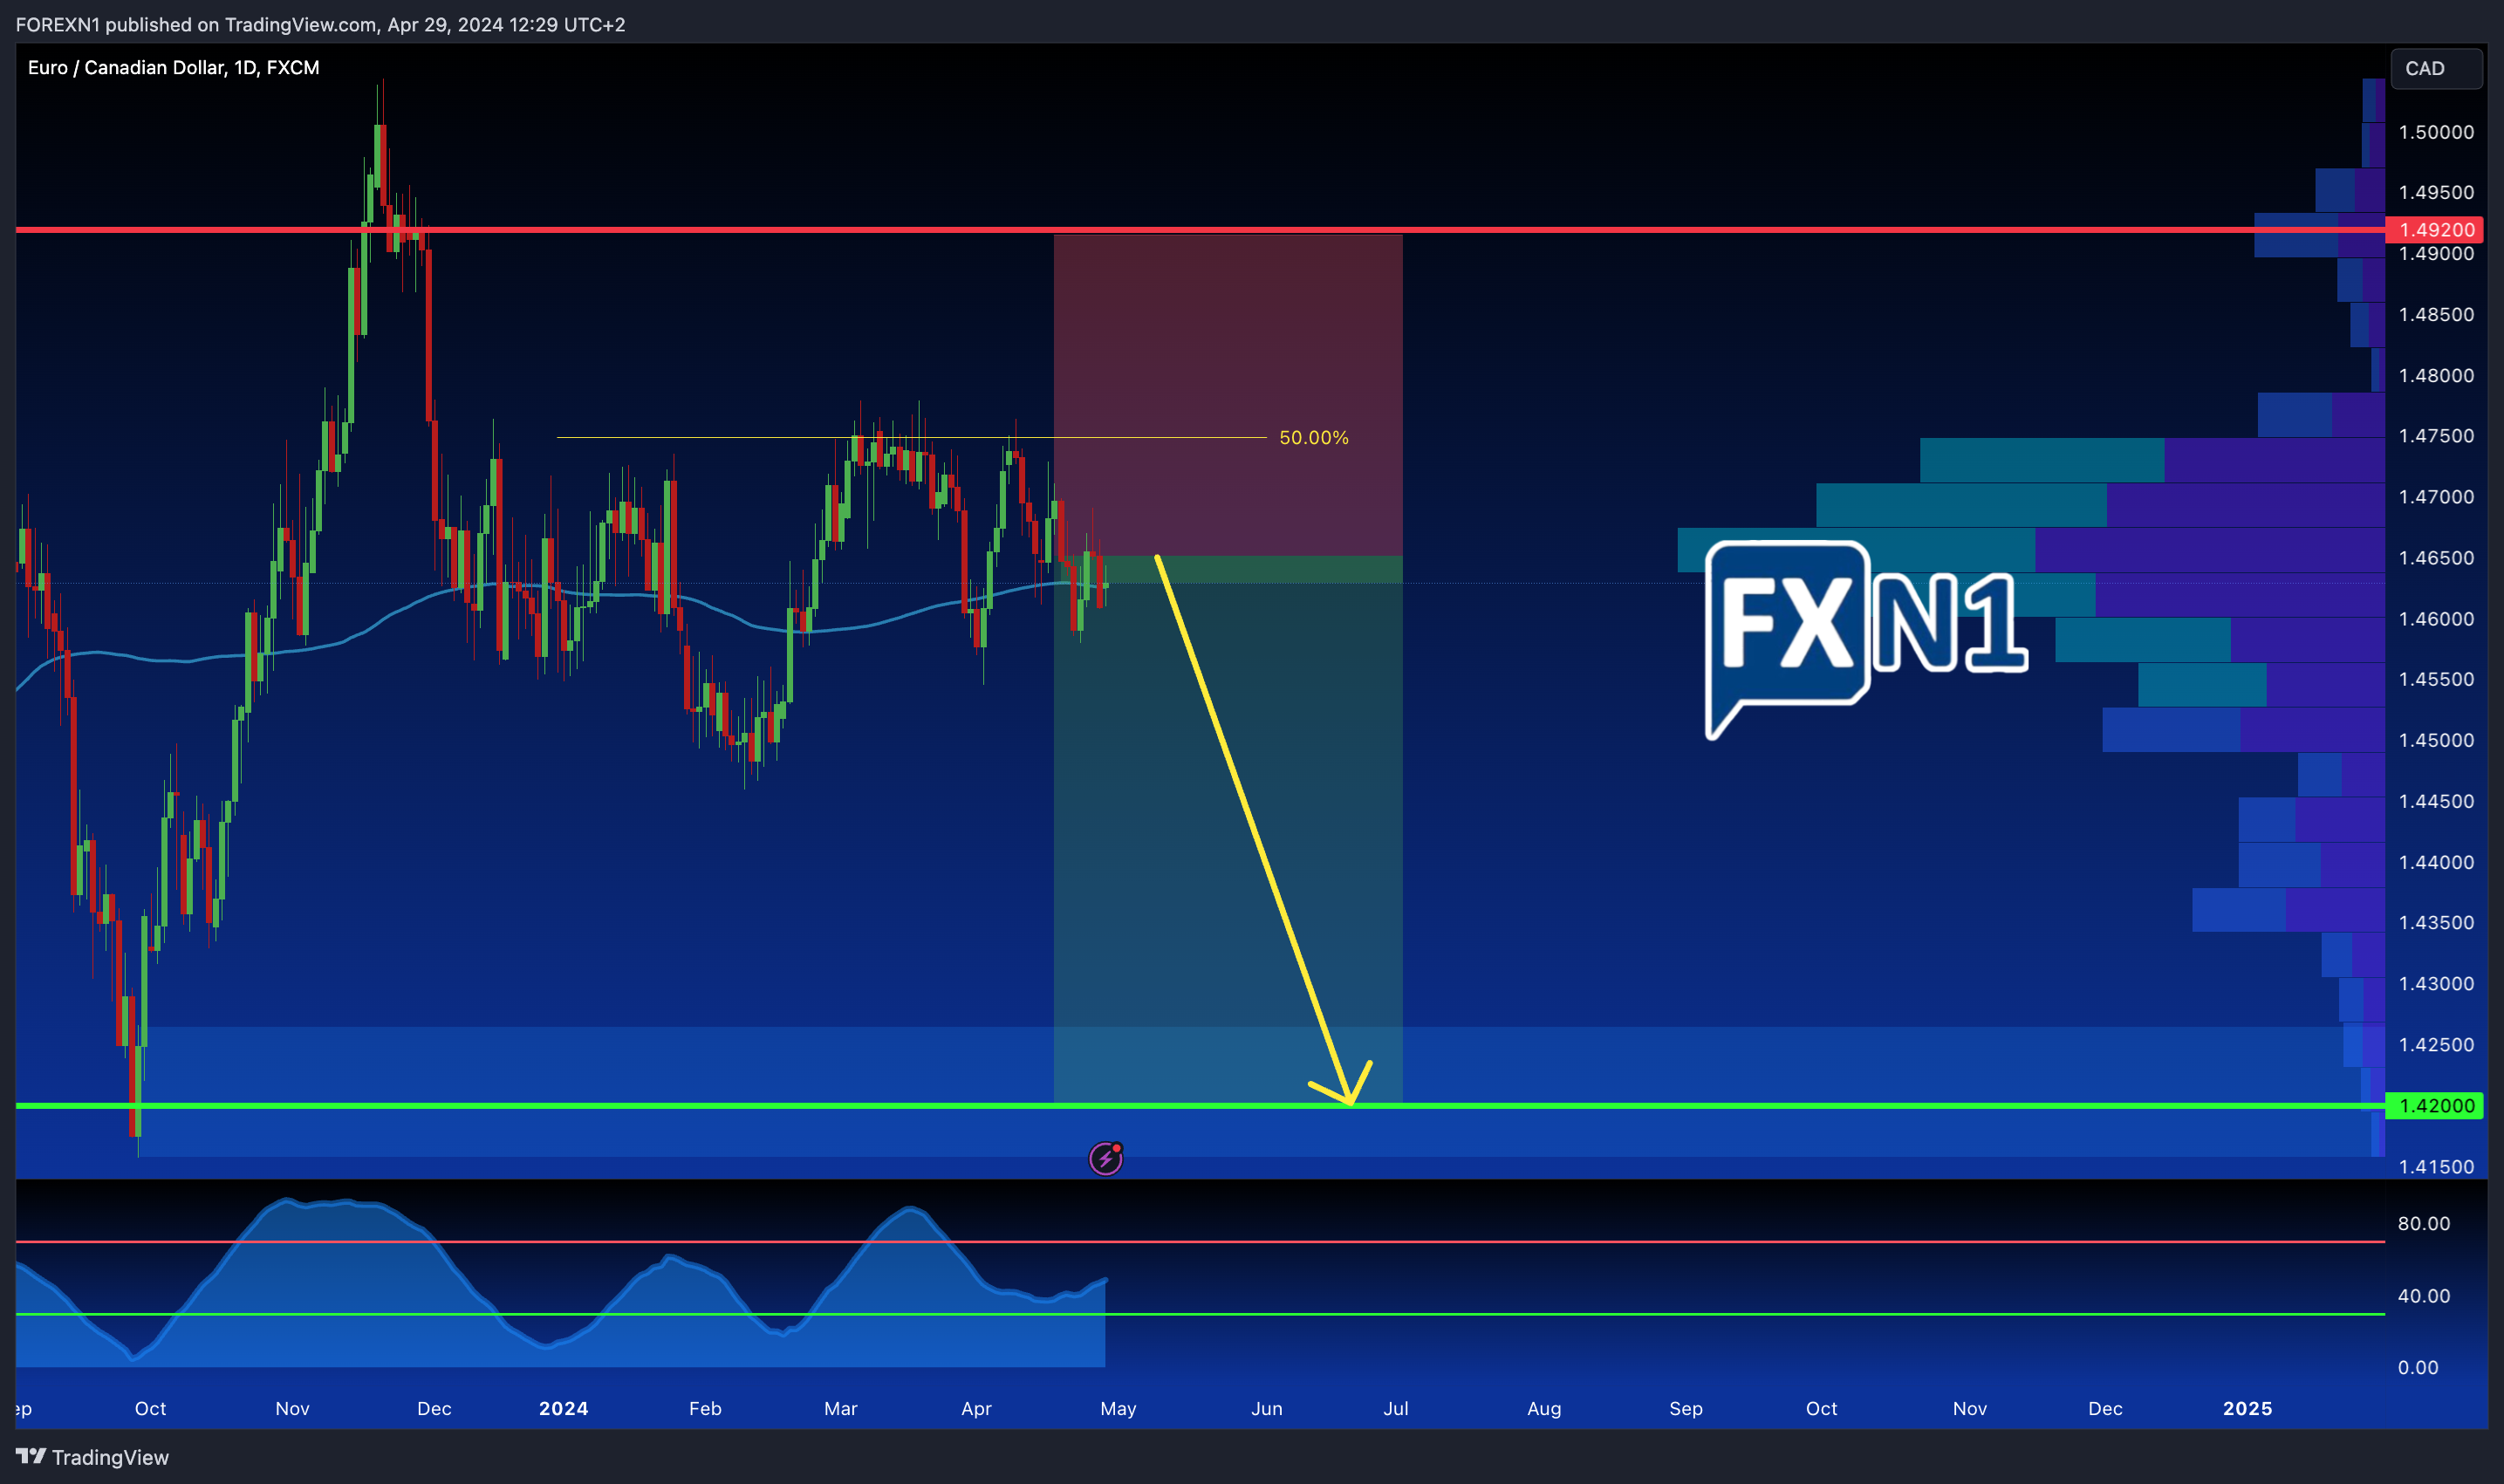Screen dimensions: 2504x1484
Task: Click the May label on time axis
Action: pyautogui.click(x=1118, y=1408)
